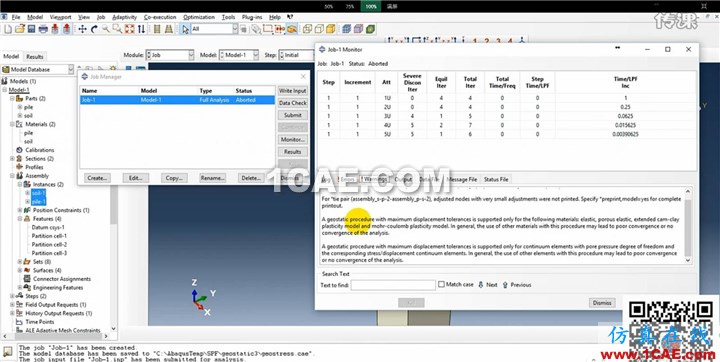This screenshot has width=720, height=362.
Task: Enable the Match case checkbox
Action: click(x=441, y=284)
